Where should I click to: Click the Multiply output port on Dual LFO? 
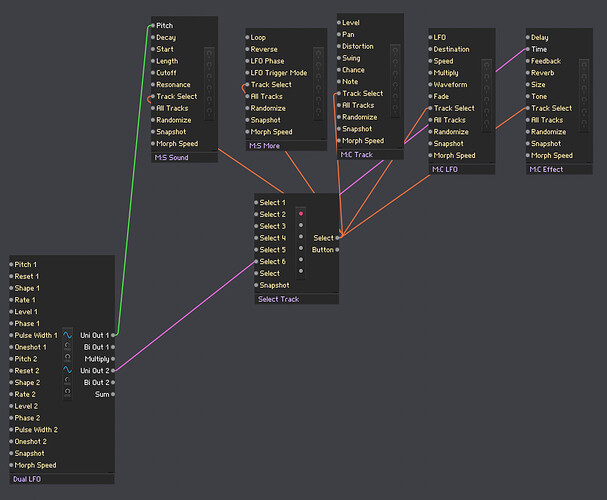coord(113,359)
